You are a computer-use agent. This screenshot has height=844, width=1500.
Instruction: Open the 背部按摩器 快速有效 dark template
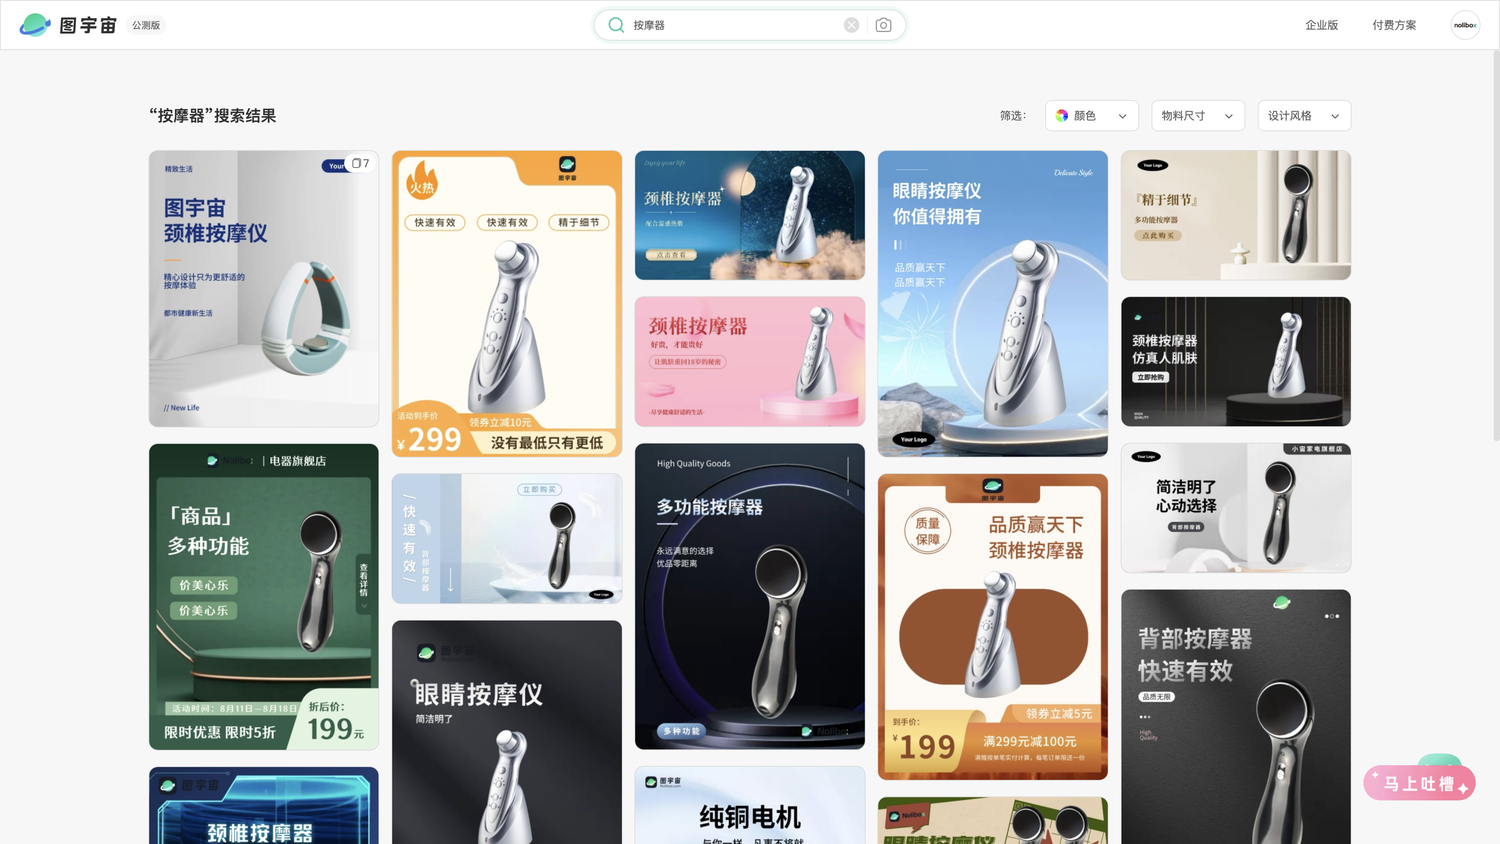1236,716
